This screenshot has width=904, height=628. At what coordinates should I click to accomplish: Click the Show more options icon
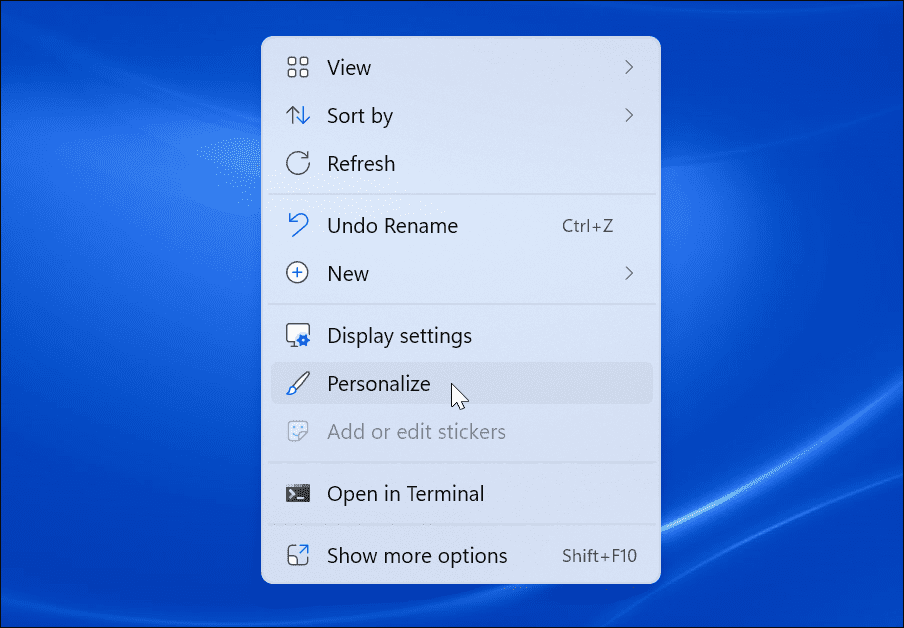pyautogui.click(x=297, y=555)
